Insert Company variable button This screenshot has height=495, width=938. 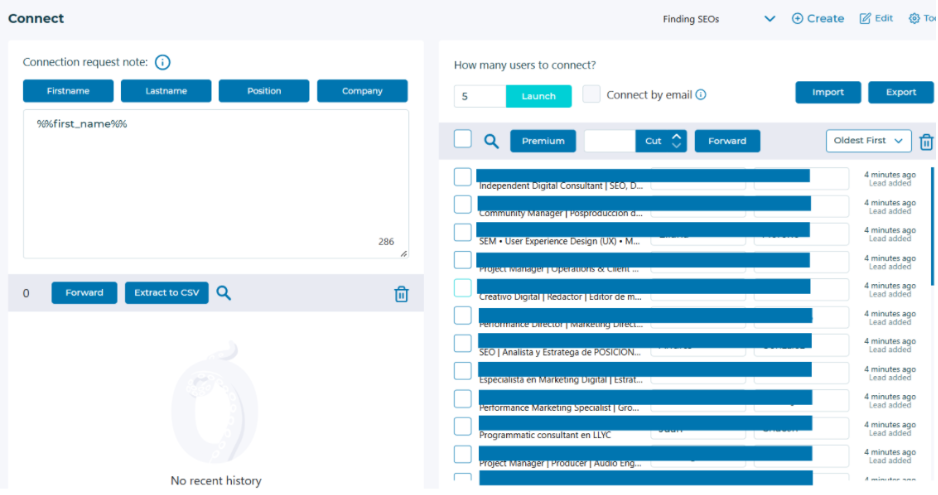362,91
